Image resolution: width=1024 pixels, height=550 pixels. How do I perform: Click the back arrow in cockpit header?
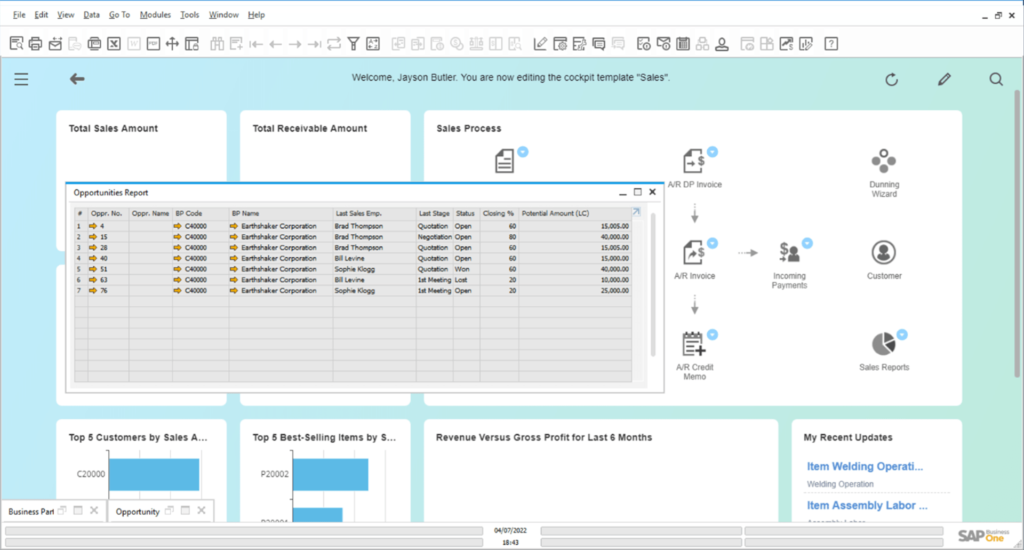click(77, 80)
